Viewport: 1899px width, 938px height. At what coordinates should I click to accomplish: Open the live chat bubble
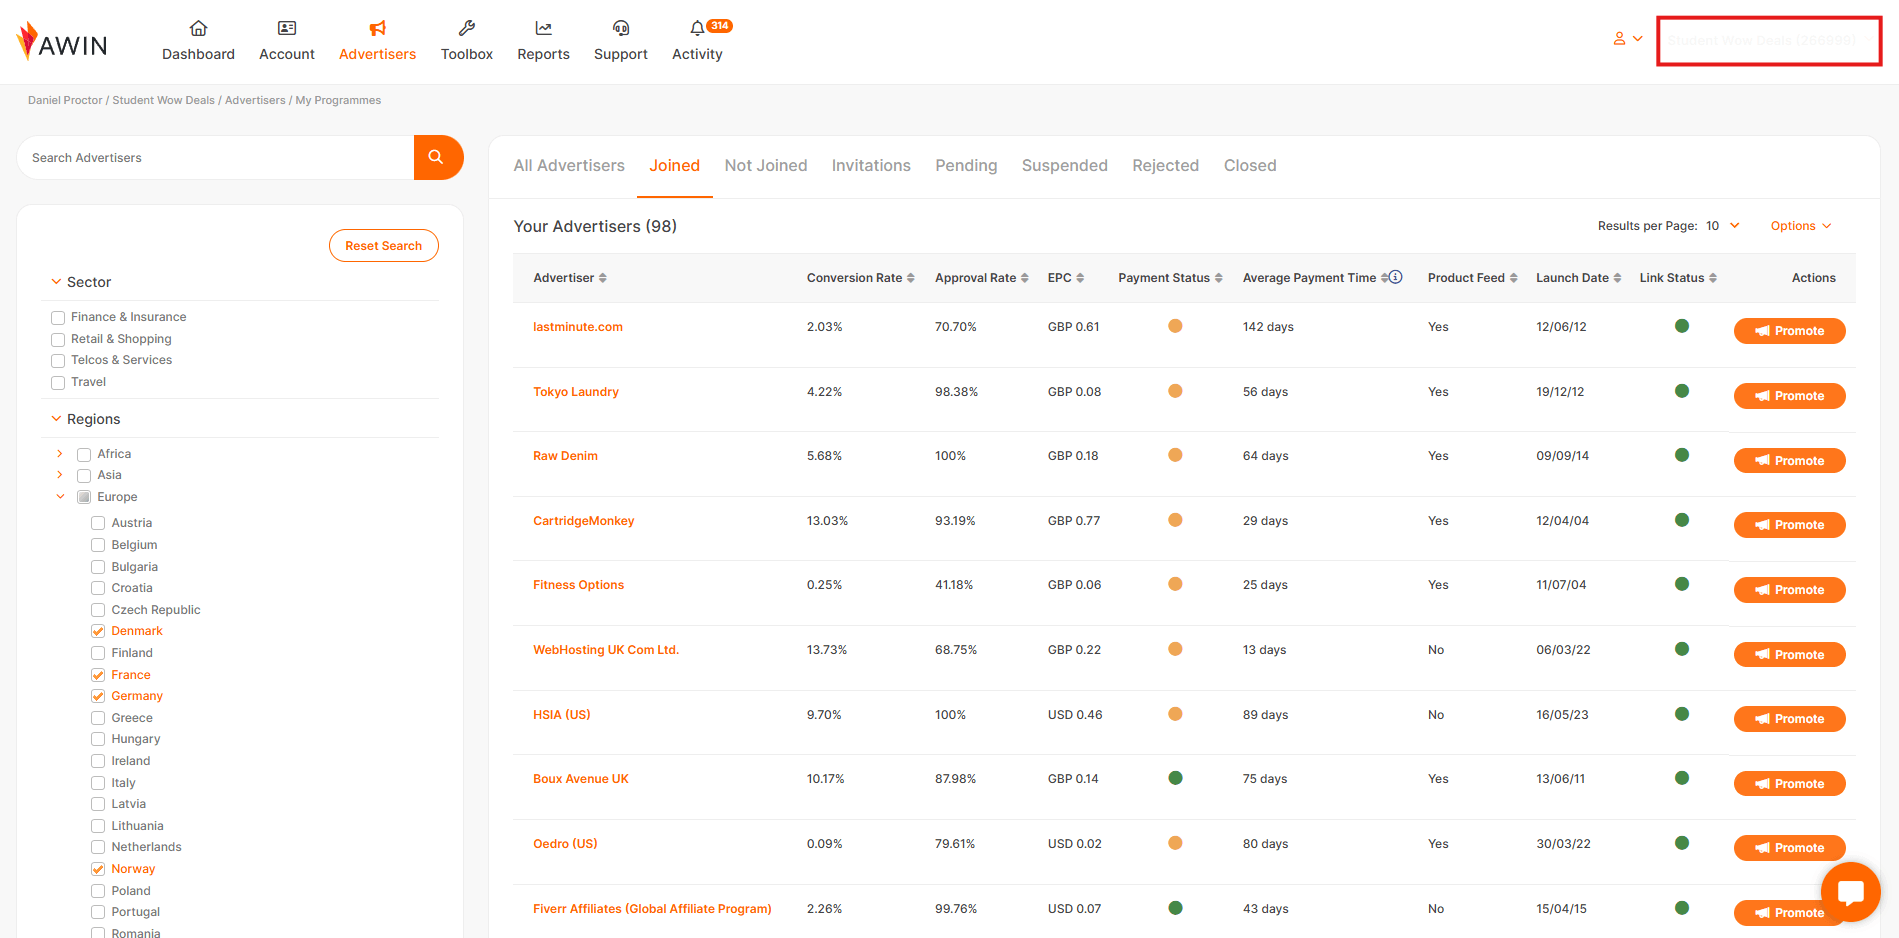(x=1850, y=891)
